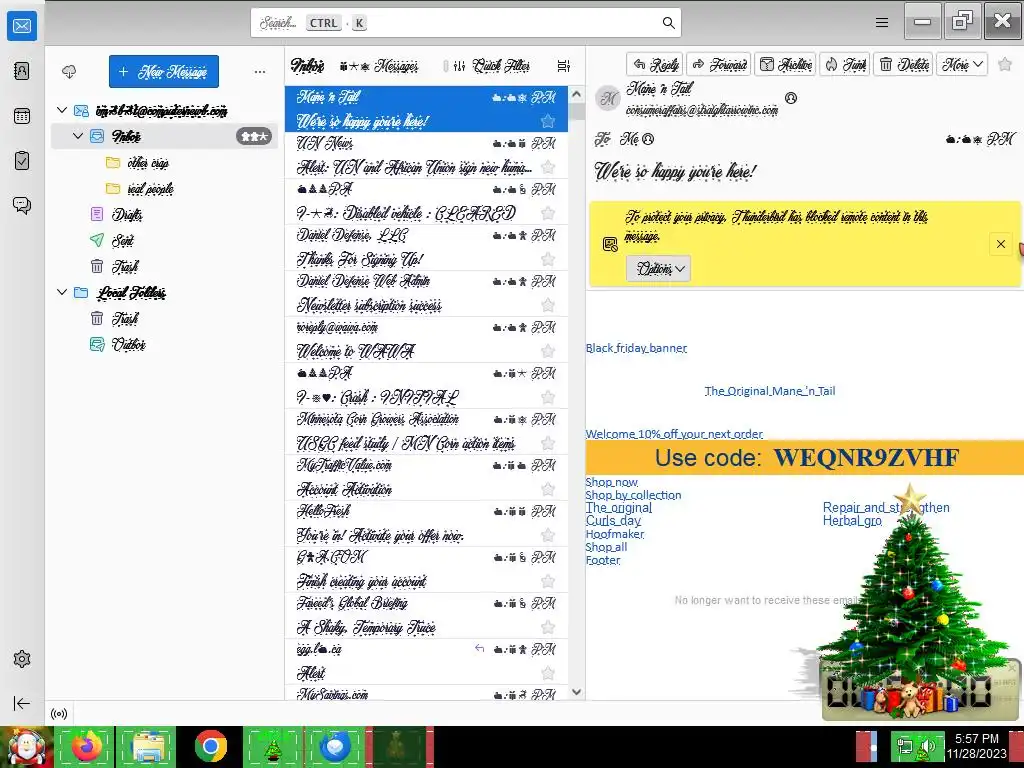Archive the message
Screen dimensions: 1024x768
tap(786, 64)
